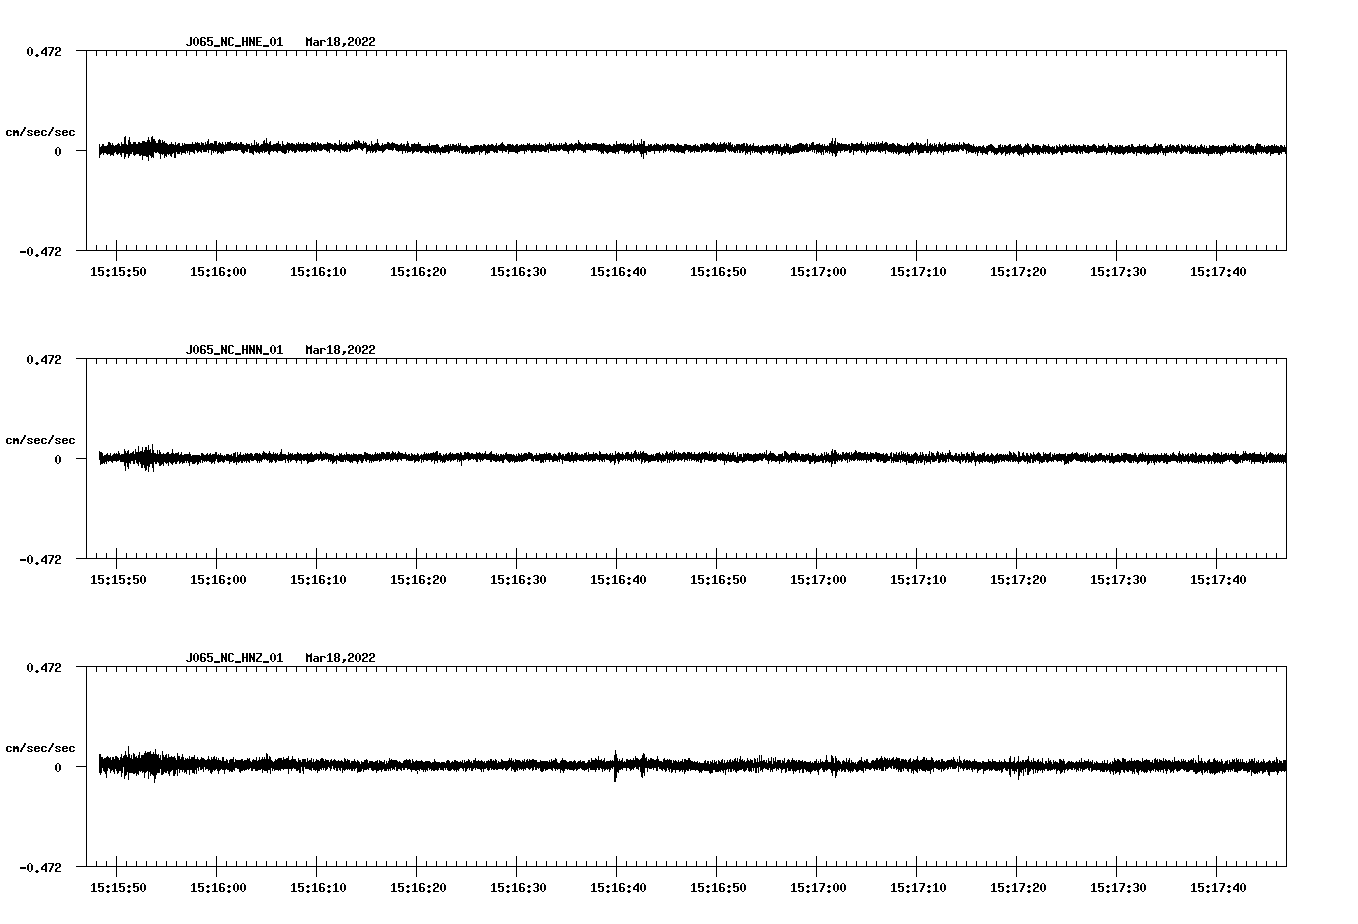This screenshot has width=1358, height=924.
Task: Select 15:16:00 tick label under HNN plot
Action: [218, 580]
